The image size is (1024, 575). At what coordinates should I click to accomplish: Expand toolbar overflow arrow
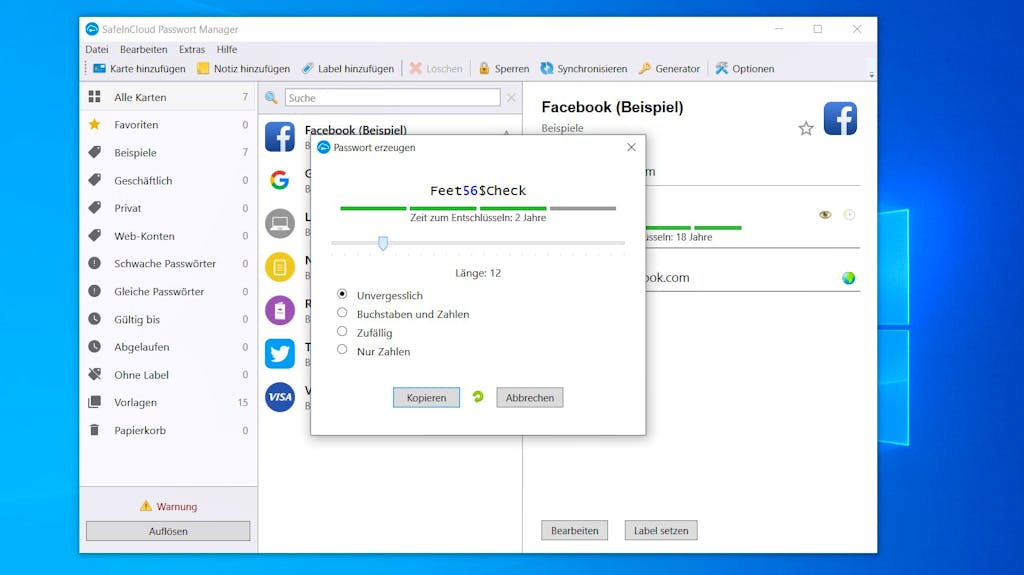click(x=871, y=74)
